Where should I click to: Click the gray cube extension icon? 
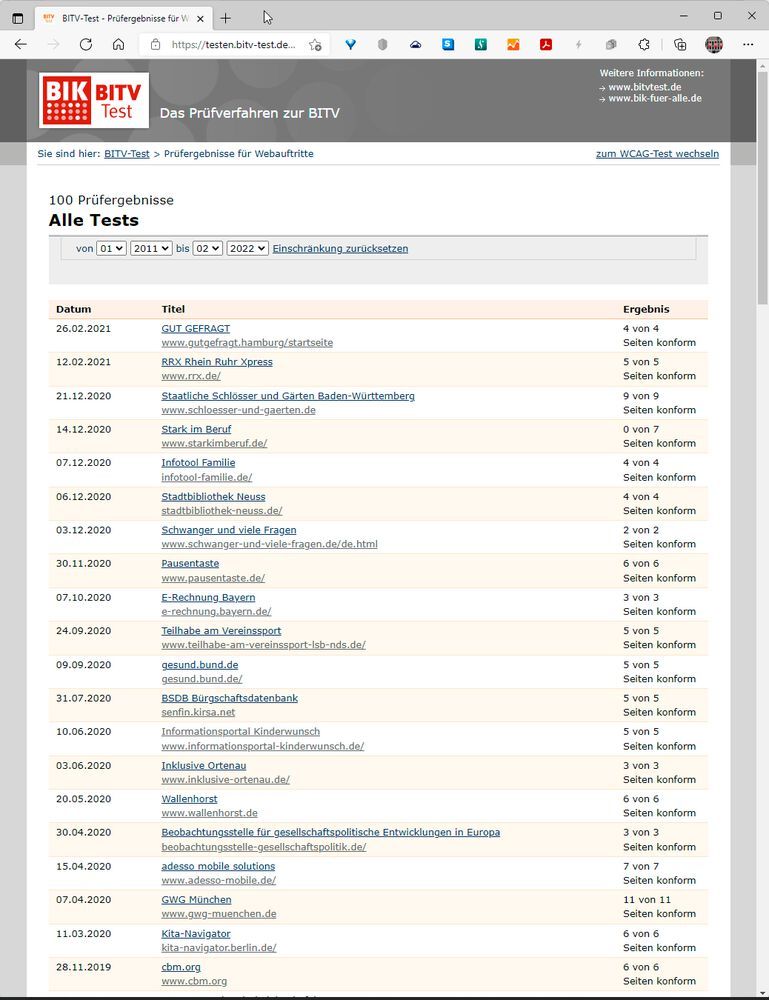click(611, 44)
